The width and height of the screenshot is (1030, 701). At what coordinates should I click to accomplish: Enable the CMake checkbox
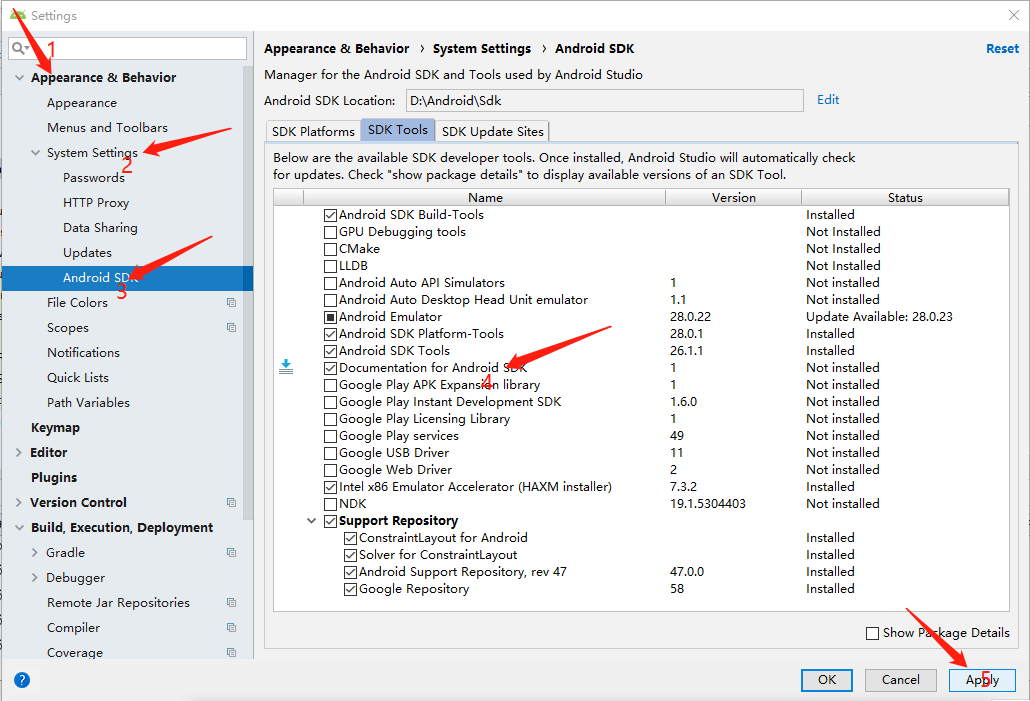click(x=330, y=249)
